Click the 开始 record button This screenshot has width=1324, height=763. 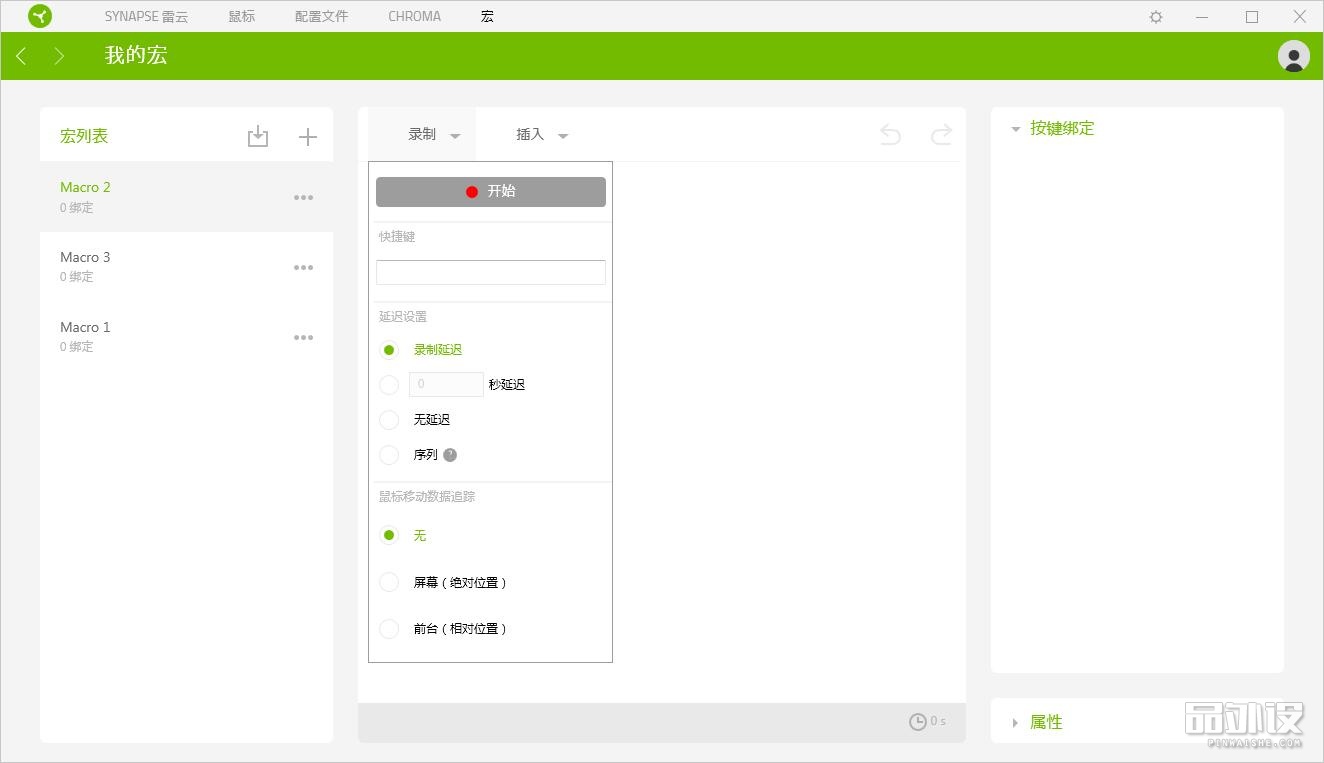pos(491,192)
